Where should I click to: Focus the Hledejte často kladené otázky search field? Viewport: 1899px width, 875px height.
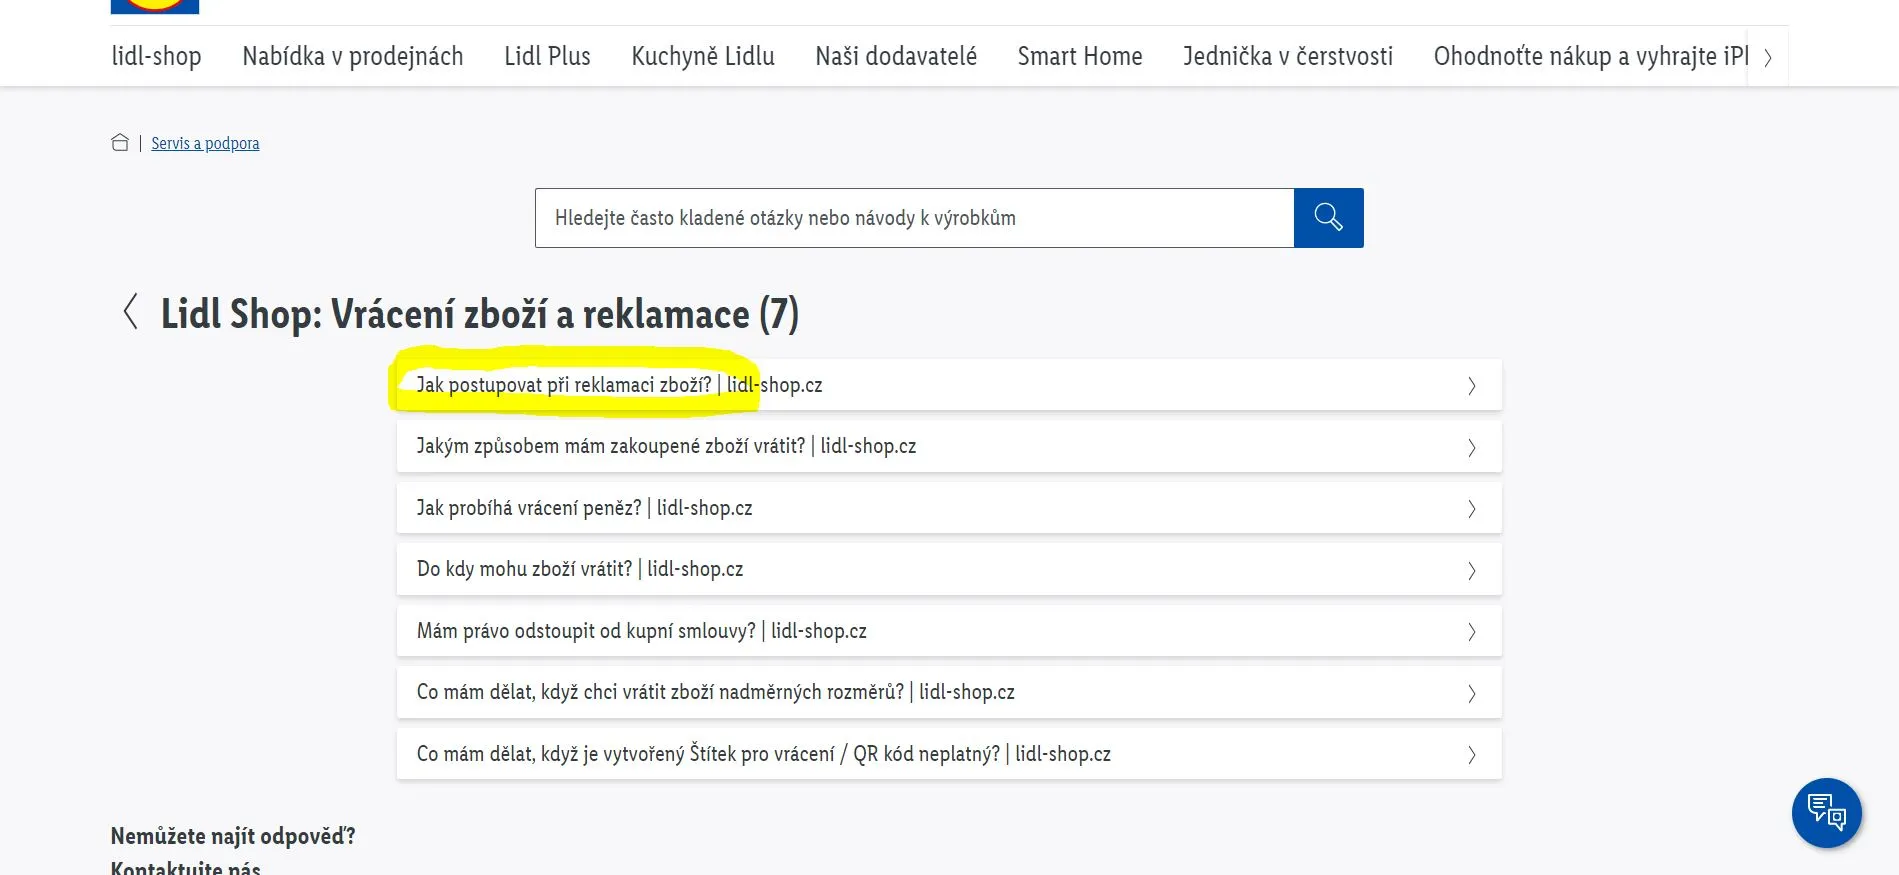click(x=914, y=217)
